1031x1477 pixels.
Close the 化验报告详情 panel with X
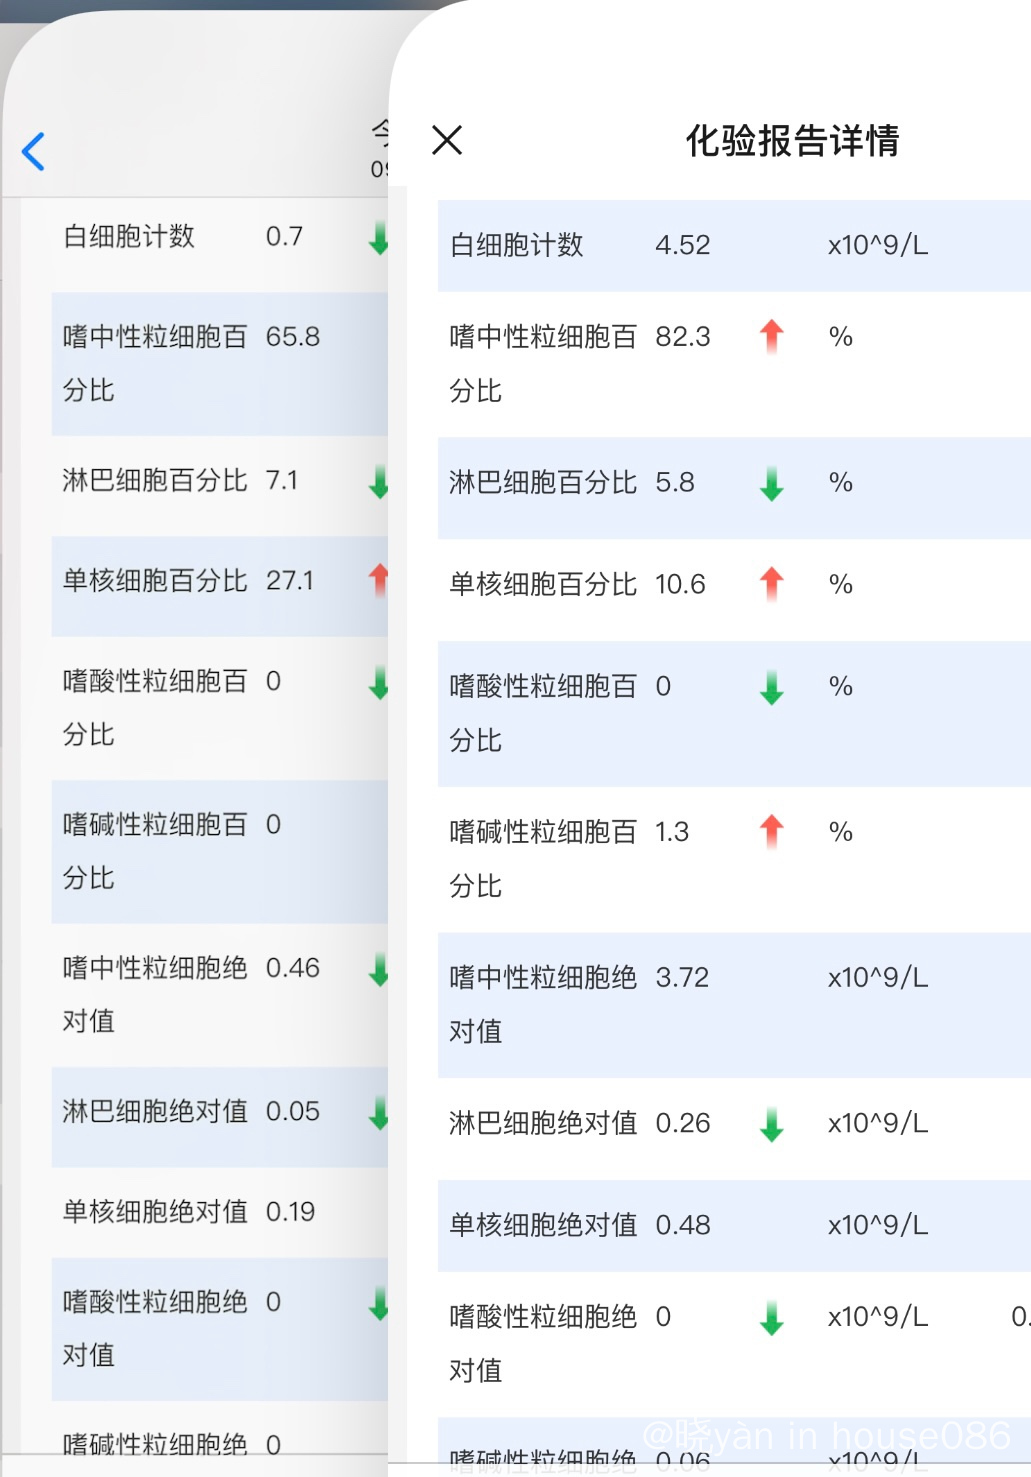coord(447,140)
